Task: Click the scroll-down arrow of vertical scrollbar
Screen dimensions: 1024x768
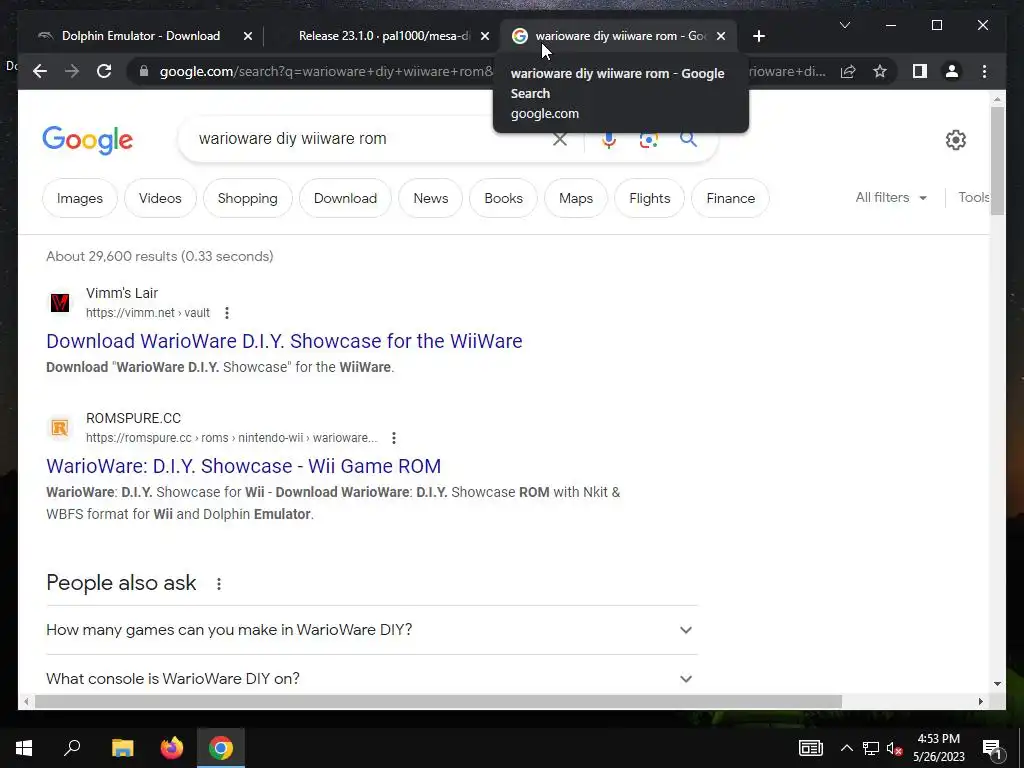Action: pos(997,684)
